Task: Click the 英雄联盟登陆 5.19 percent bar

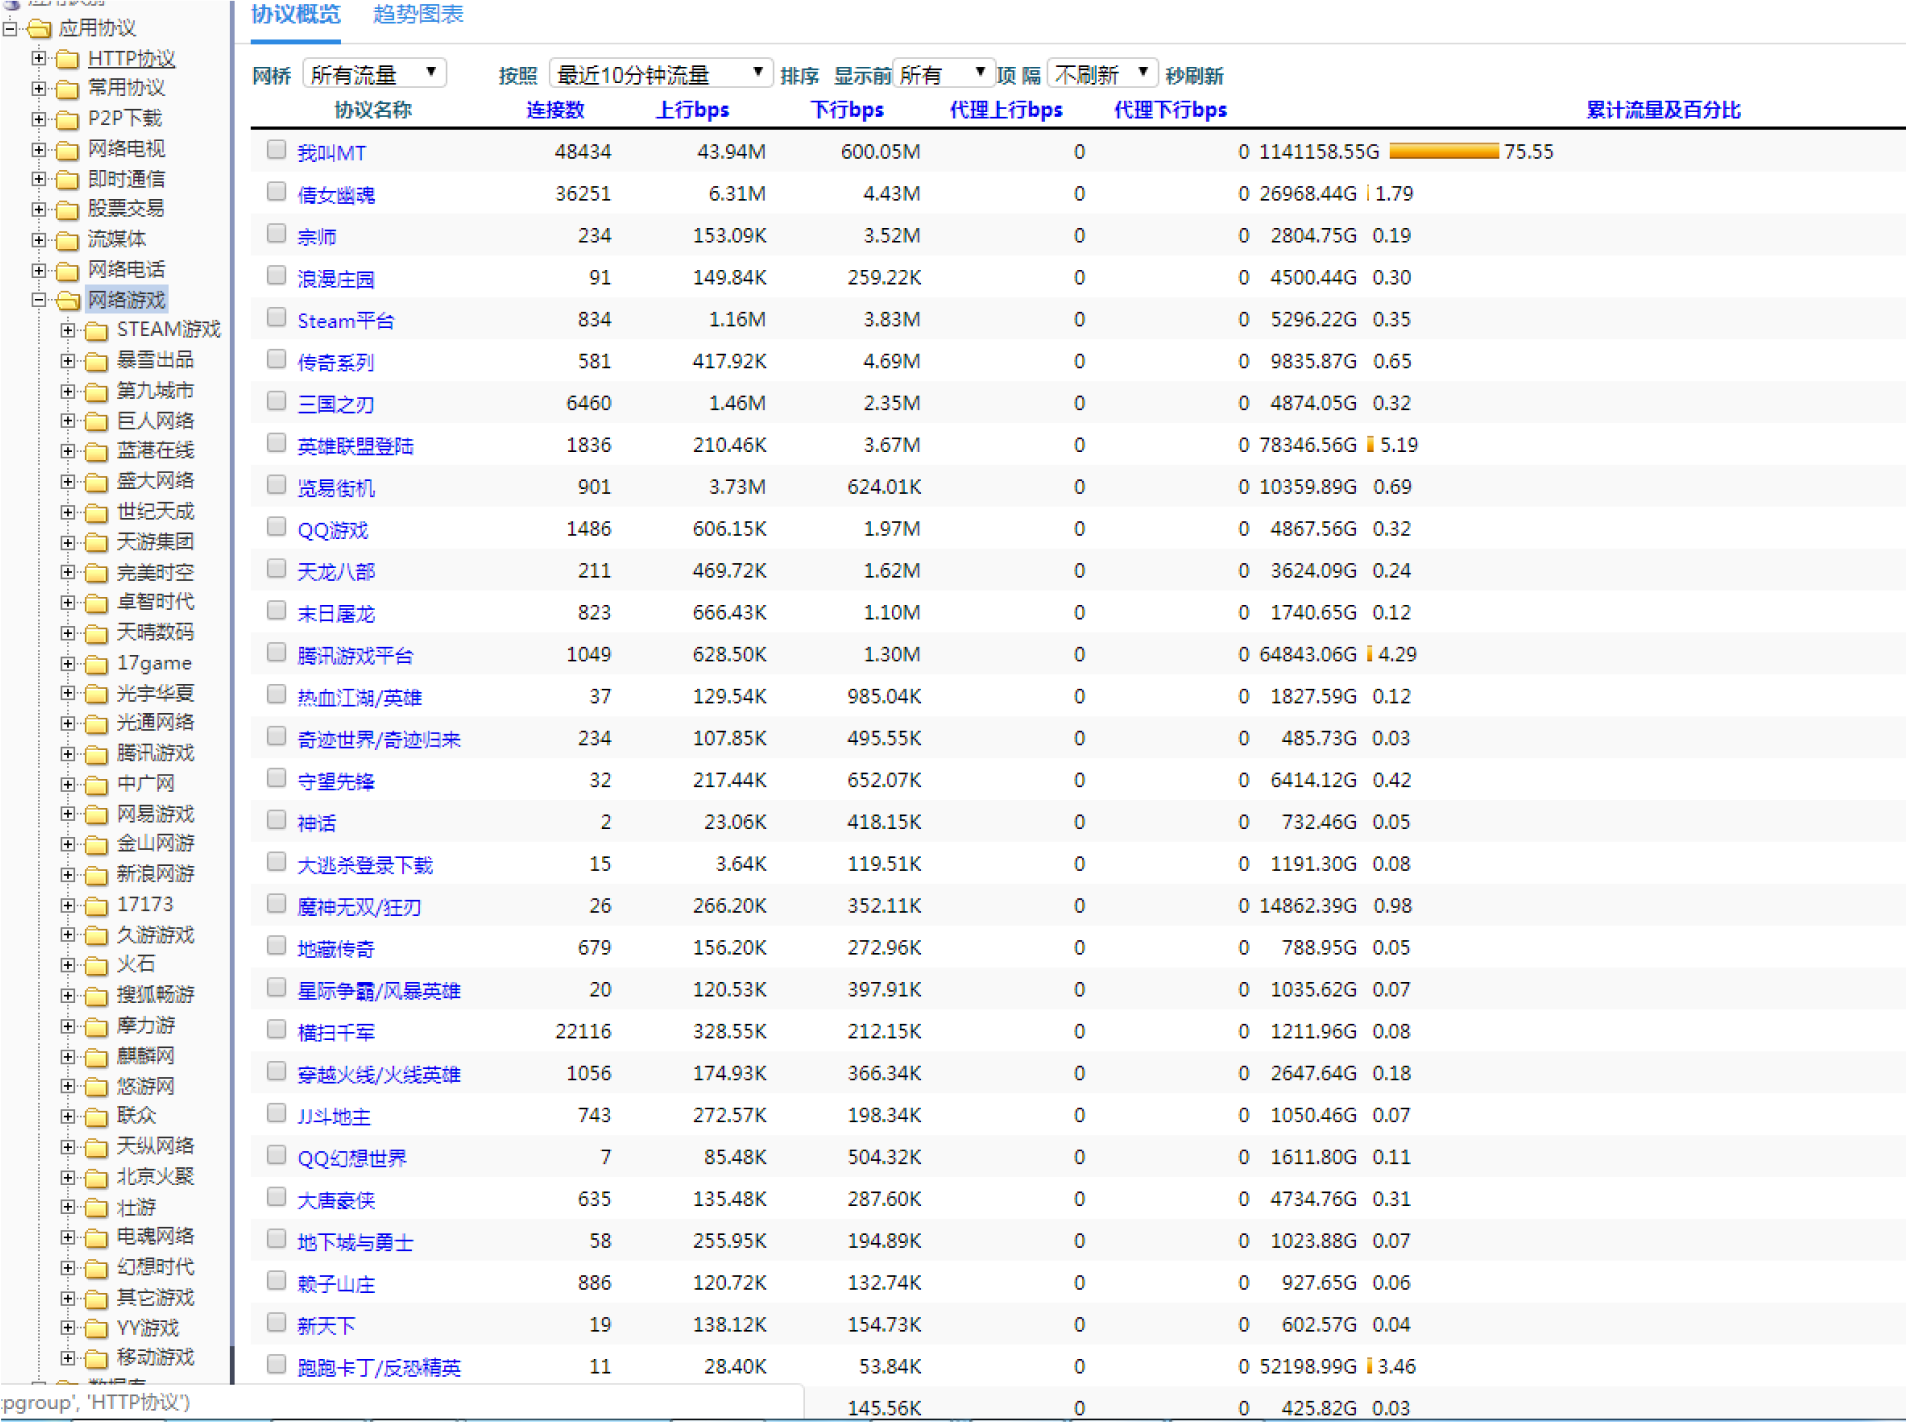Action: pyautogui.click(x=1370, y=444)
